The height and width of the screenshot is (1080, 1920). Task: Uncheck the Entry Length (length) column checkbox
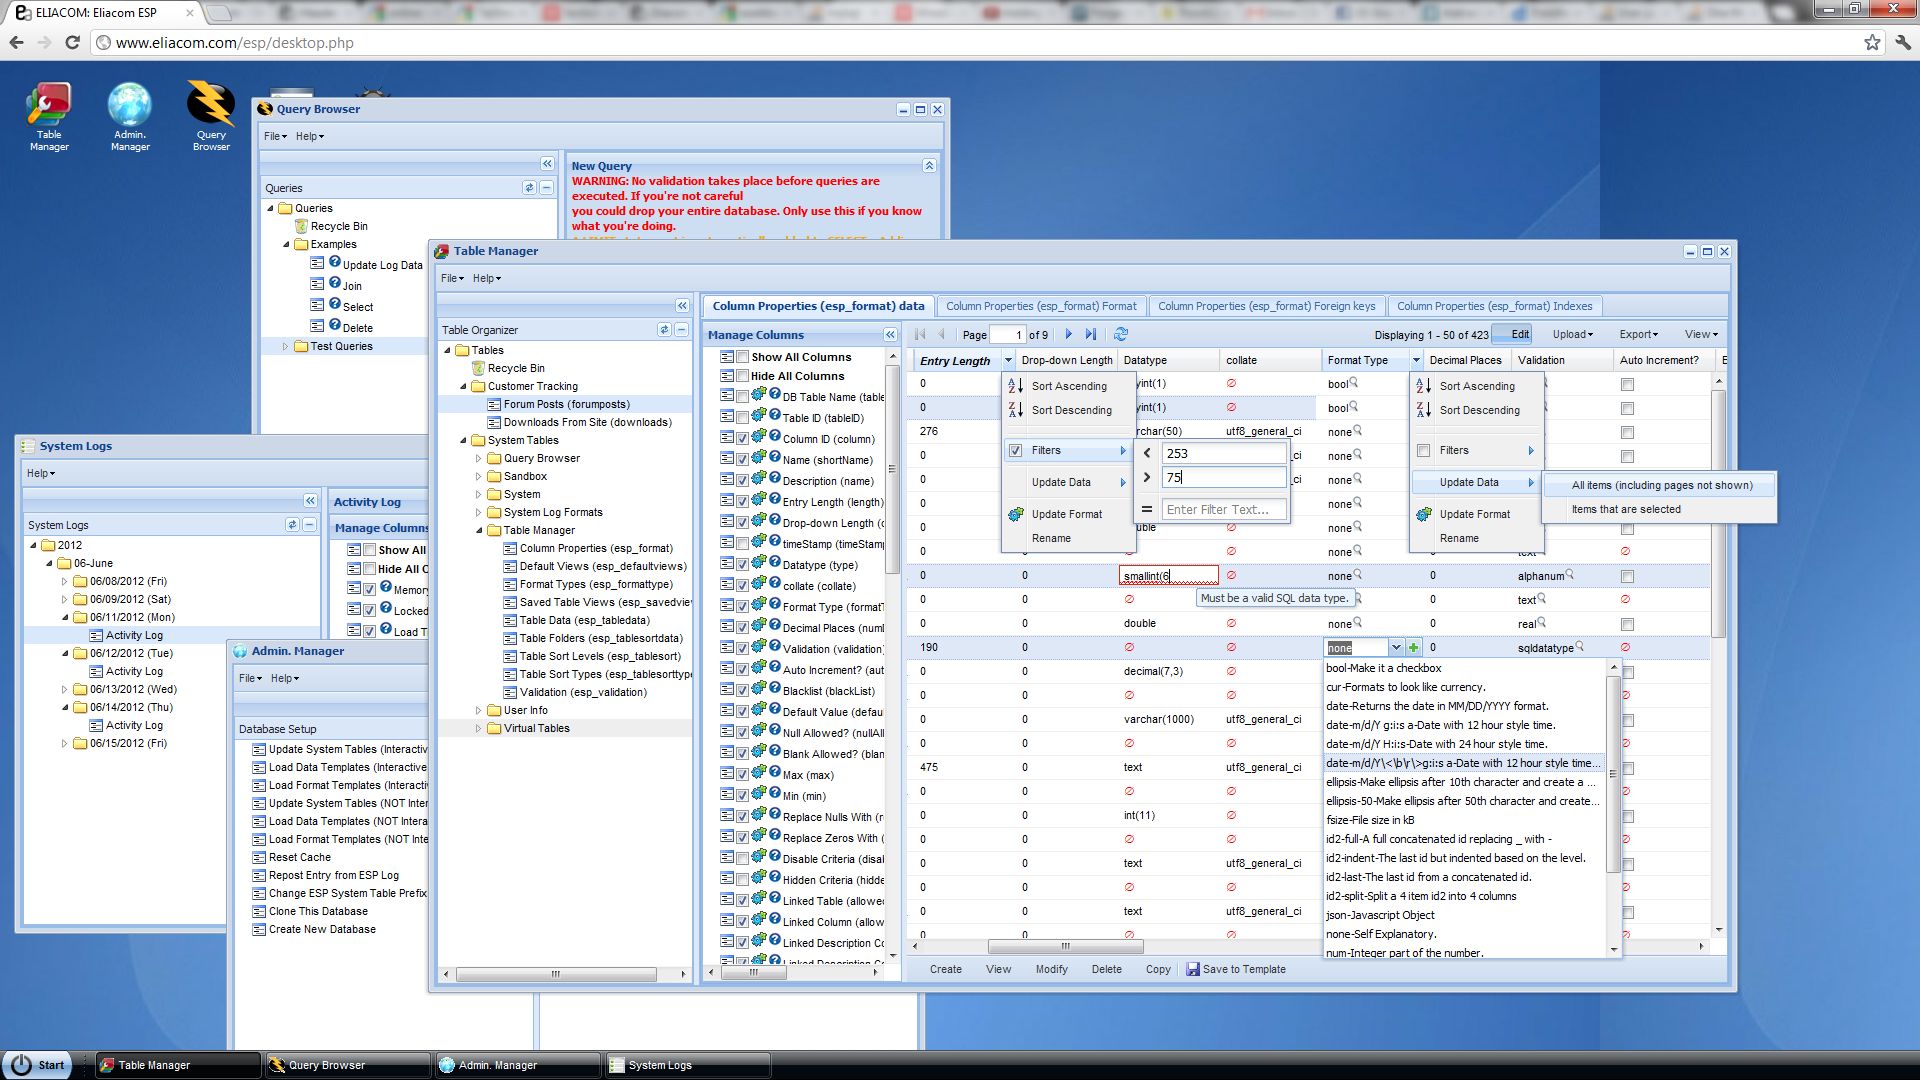742,502
